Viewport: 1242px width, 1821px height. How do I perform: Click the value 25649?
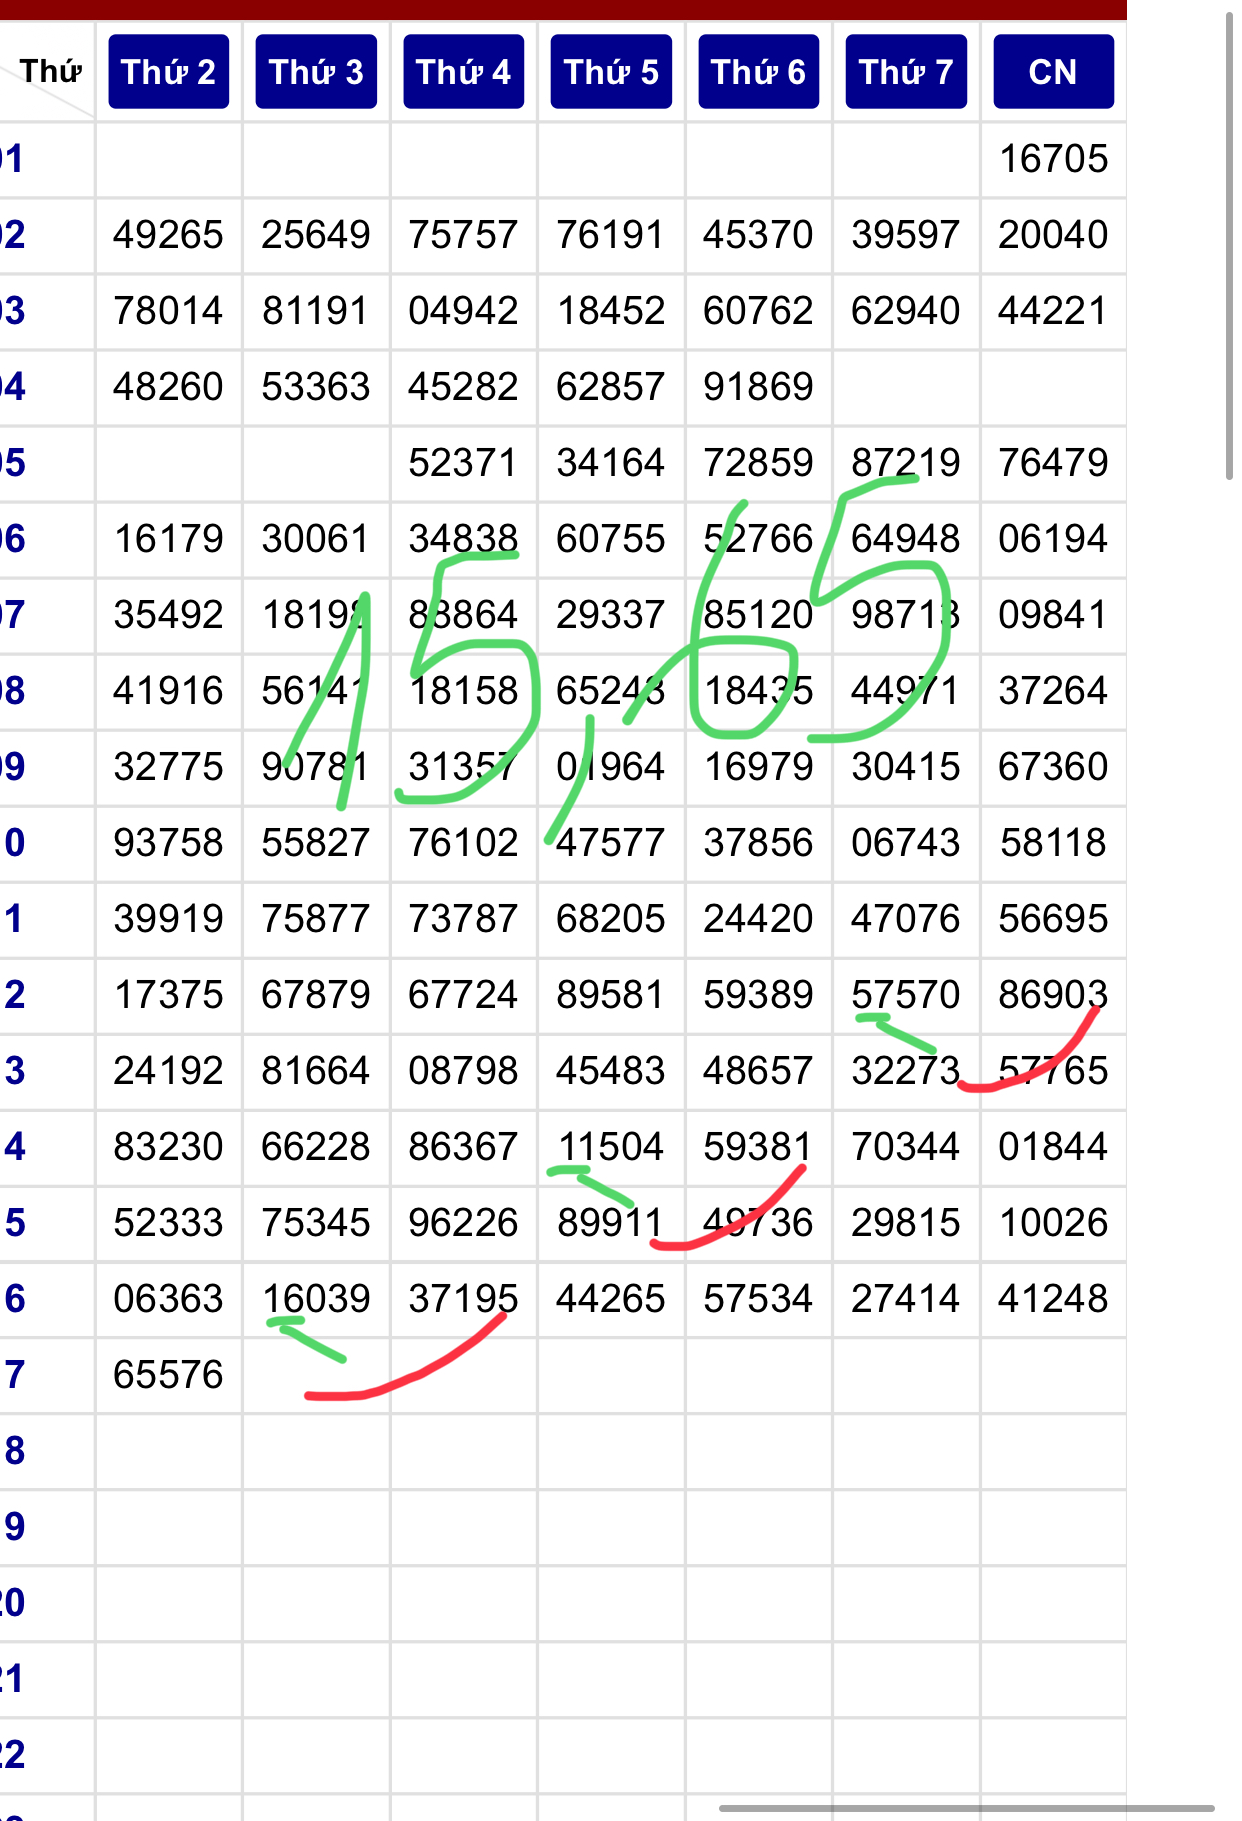[x=316, y=235]
